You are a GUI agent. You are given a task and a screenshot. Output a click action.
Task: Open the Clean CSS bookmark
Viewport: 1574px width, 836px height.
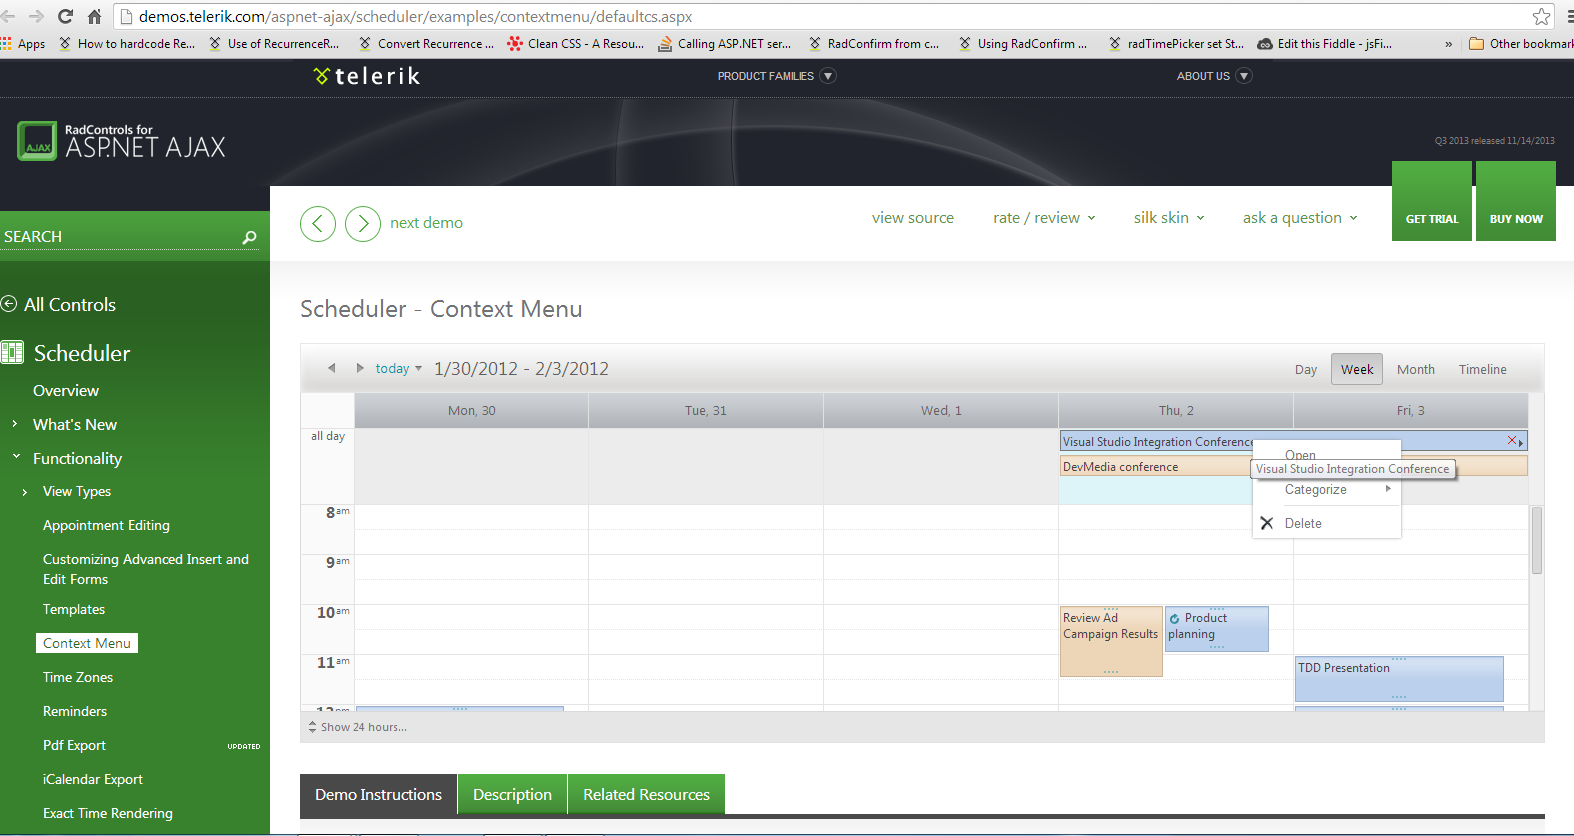tap(576, 44)
